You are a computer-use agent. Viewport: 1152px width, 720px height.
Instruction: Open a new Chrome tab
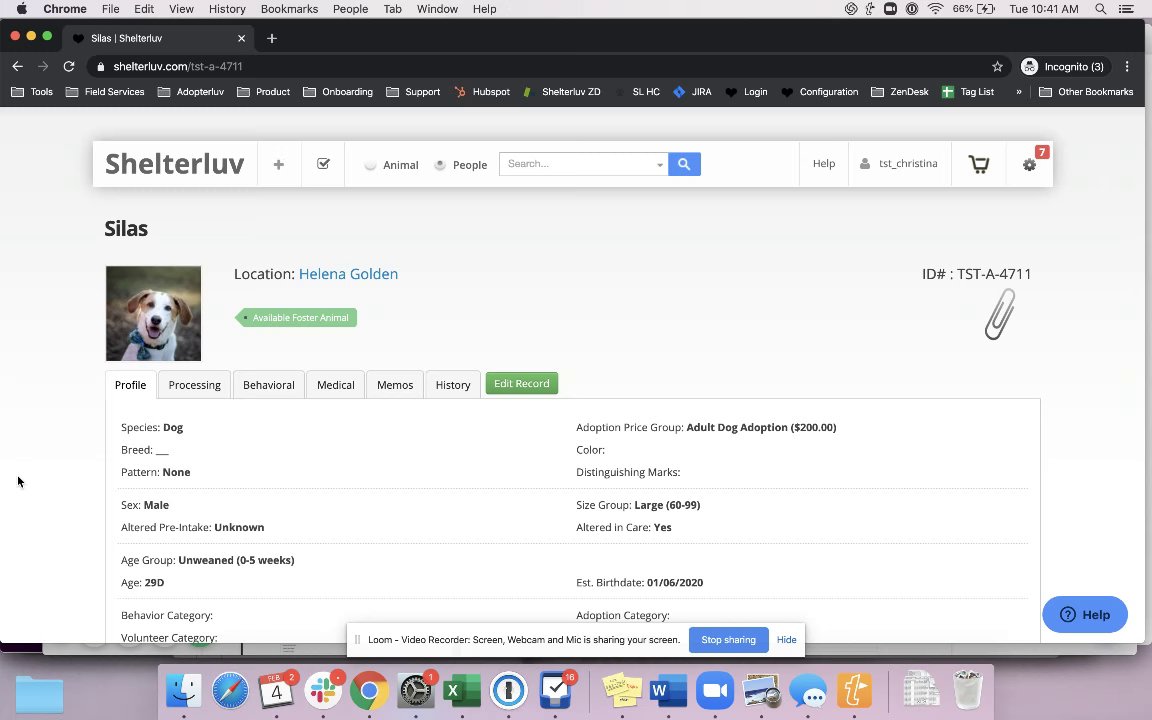click(272, 38)
